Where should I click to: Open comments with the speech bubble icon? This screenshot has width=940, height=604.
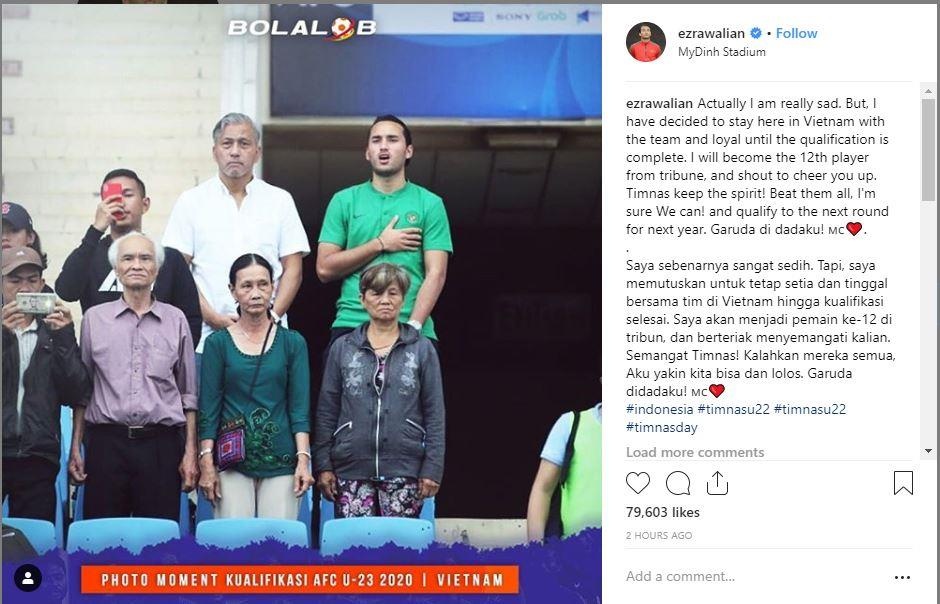click(678, 483)
